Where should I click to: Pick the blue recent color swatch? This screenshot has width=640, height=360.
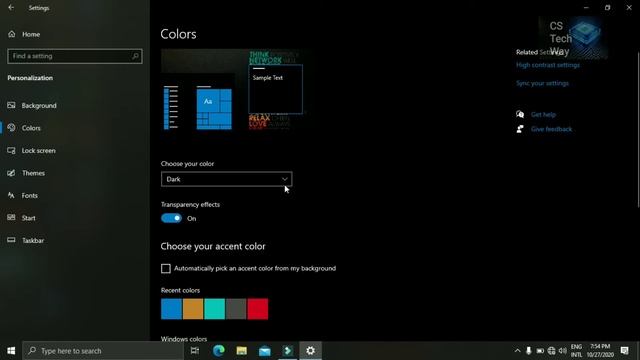[171, 309]
